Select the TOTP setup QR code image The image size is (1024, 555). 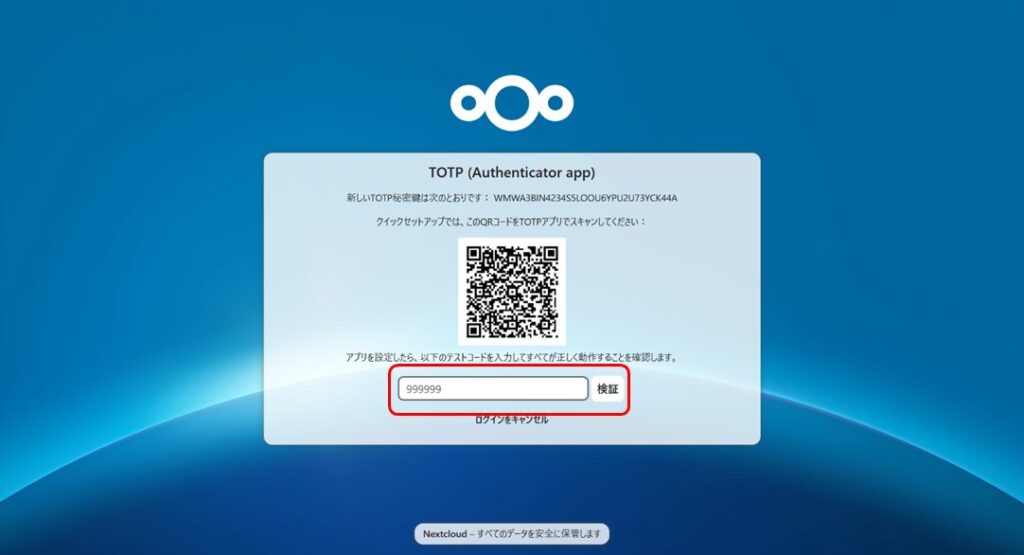pyautogui.click(x=512, y=292)
